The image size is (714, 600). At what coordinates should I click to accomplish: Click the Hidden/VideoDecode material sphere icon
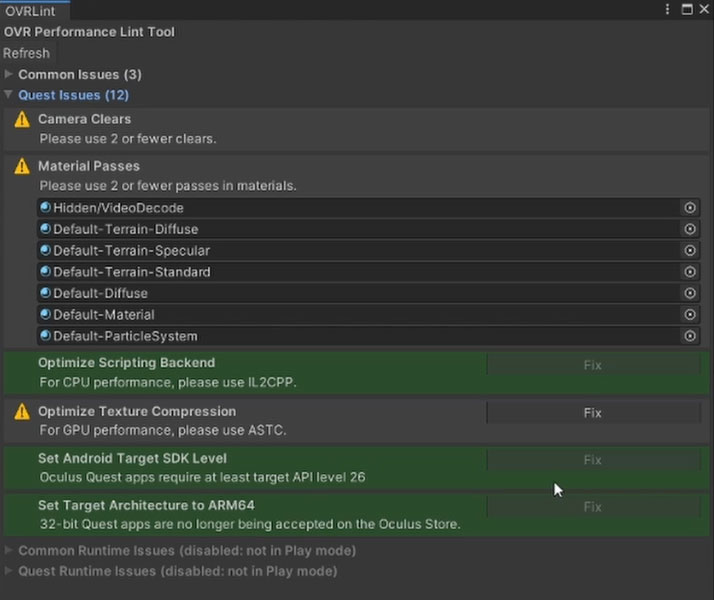(x=45, y=208)
